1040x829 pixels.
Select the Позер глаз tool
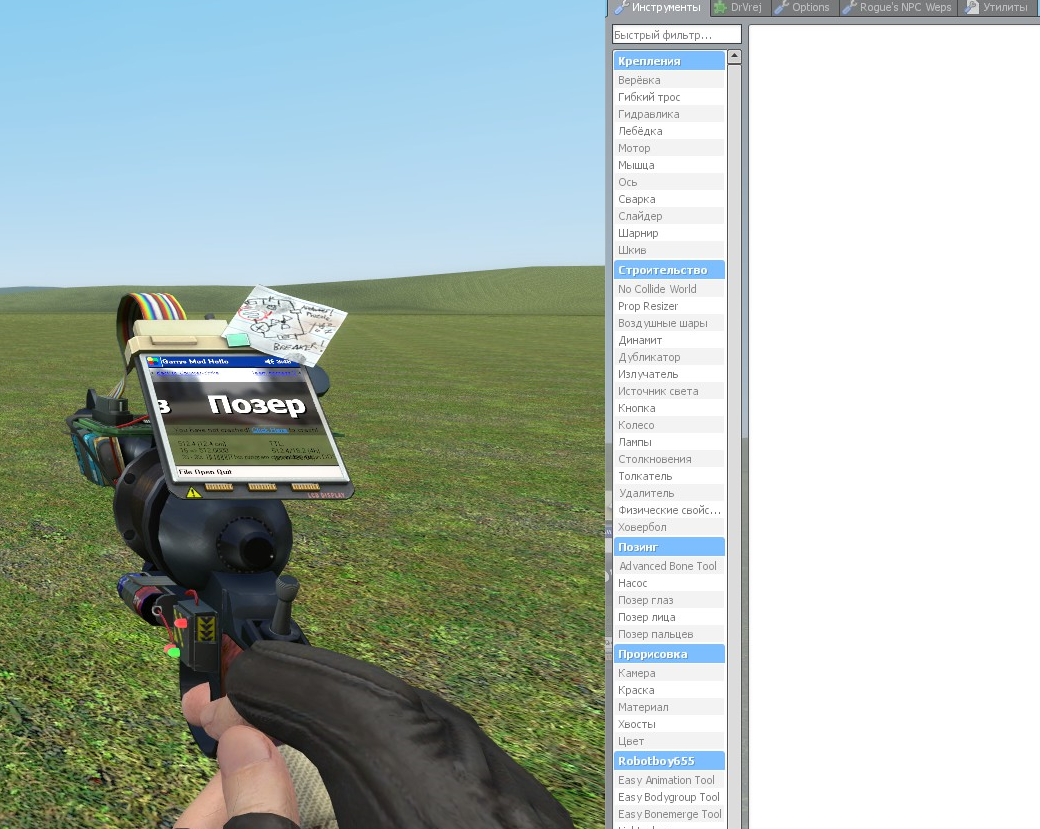pos(669,600)
